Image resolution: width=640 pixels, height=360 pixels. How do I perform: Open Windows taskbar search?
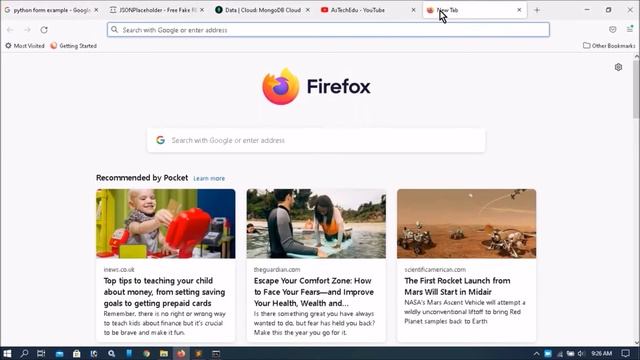point(24,353)
